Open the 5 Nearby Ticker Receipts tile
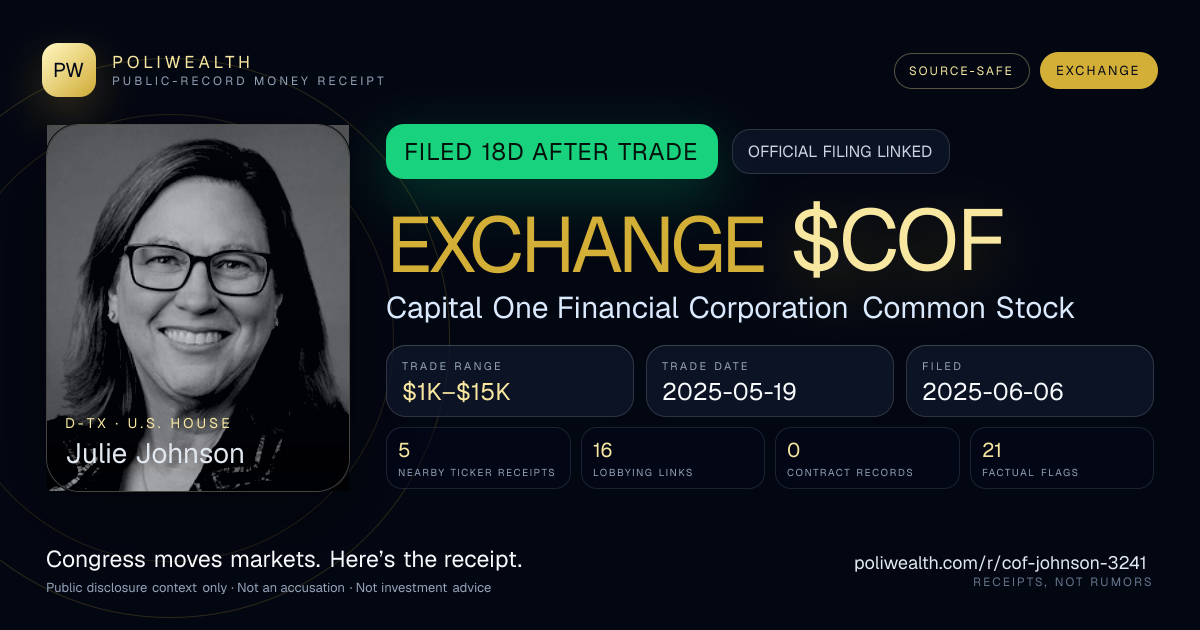This screenshot has height=630, width=1200. [x=478, y=458]
